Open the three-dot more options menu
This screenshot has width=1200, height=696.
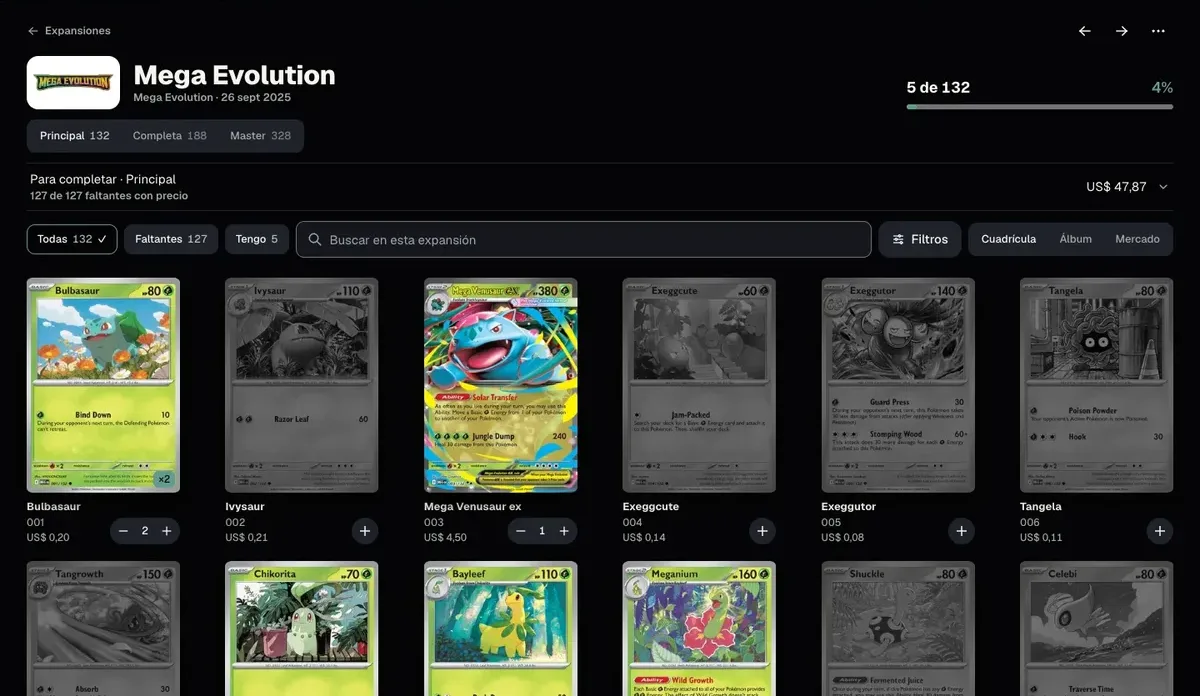point(1158,31)
